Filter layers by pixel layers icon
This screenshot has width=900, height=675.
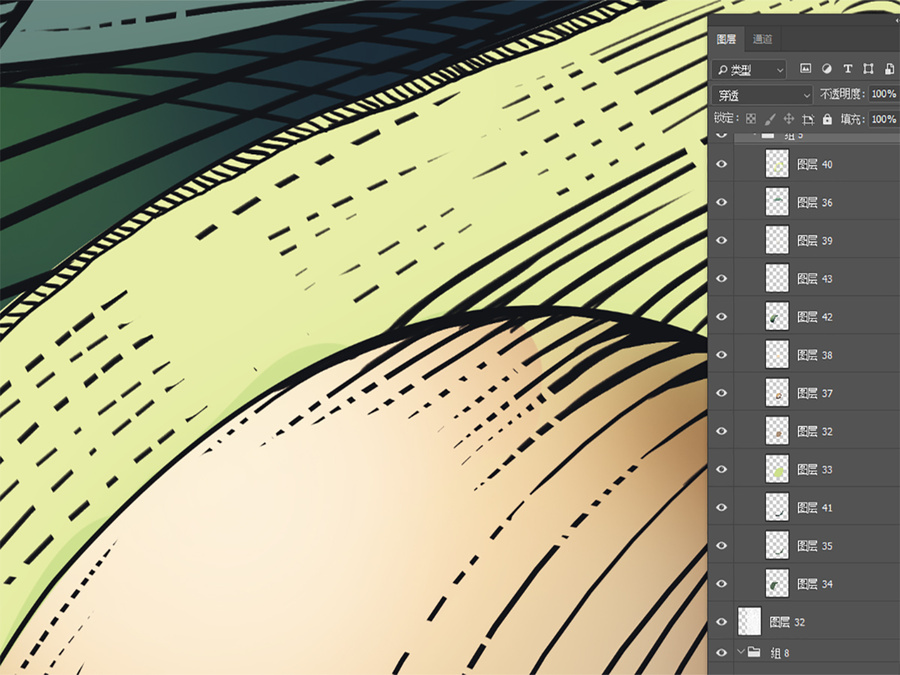805,69
